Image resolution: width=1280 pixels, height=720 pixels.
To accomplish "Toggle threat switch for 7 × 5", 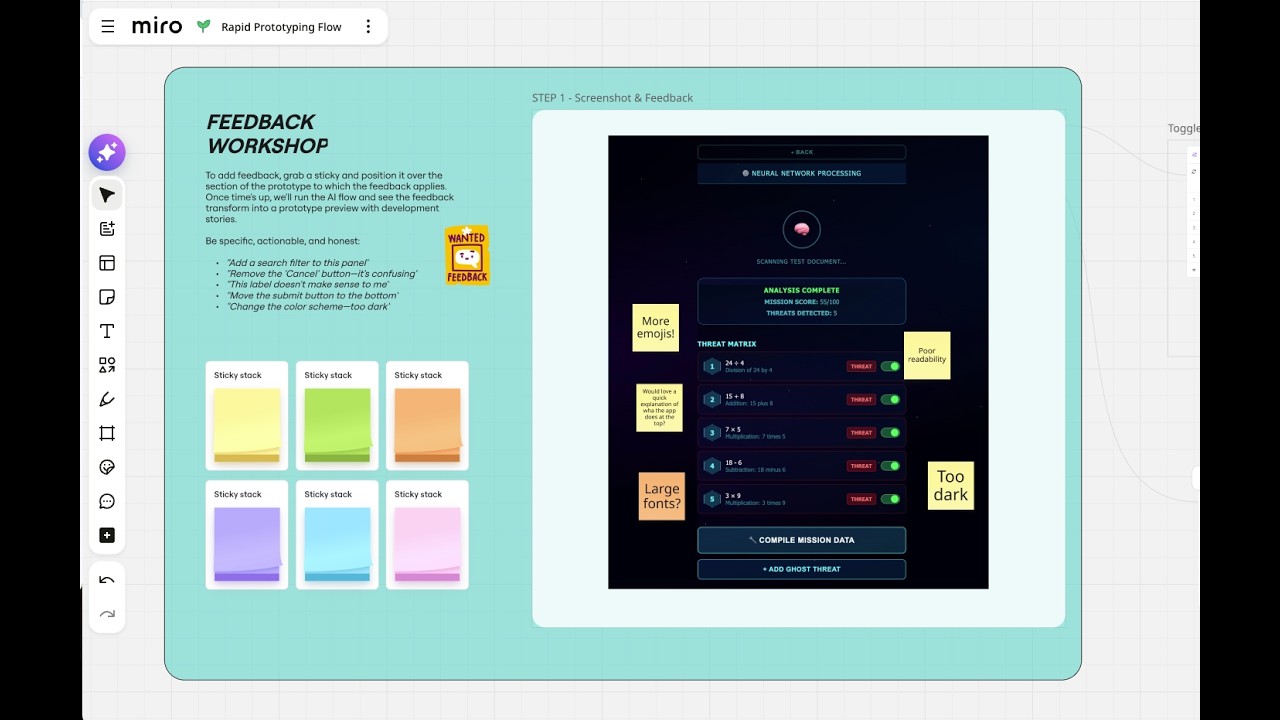I will point(889,433).
